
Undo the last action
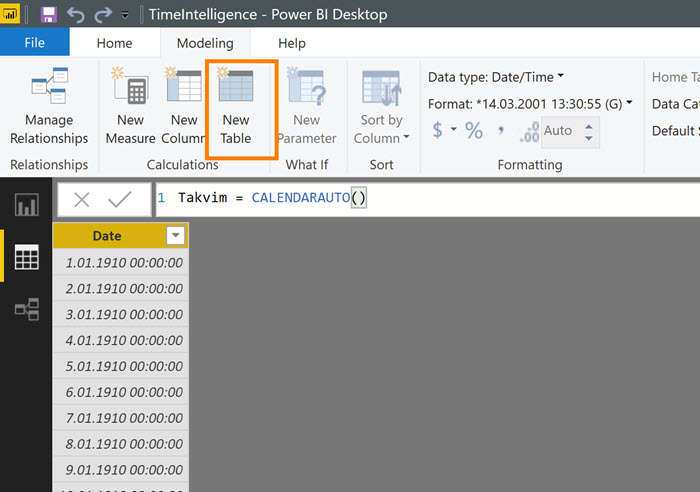click(75, 15)
